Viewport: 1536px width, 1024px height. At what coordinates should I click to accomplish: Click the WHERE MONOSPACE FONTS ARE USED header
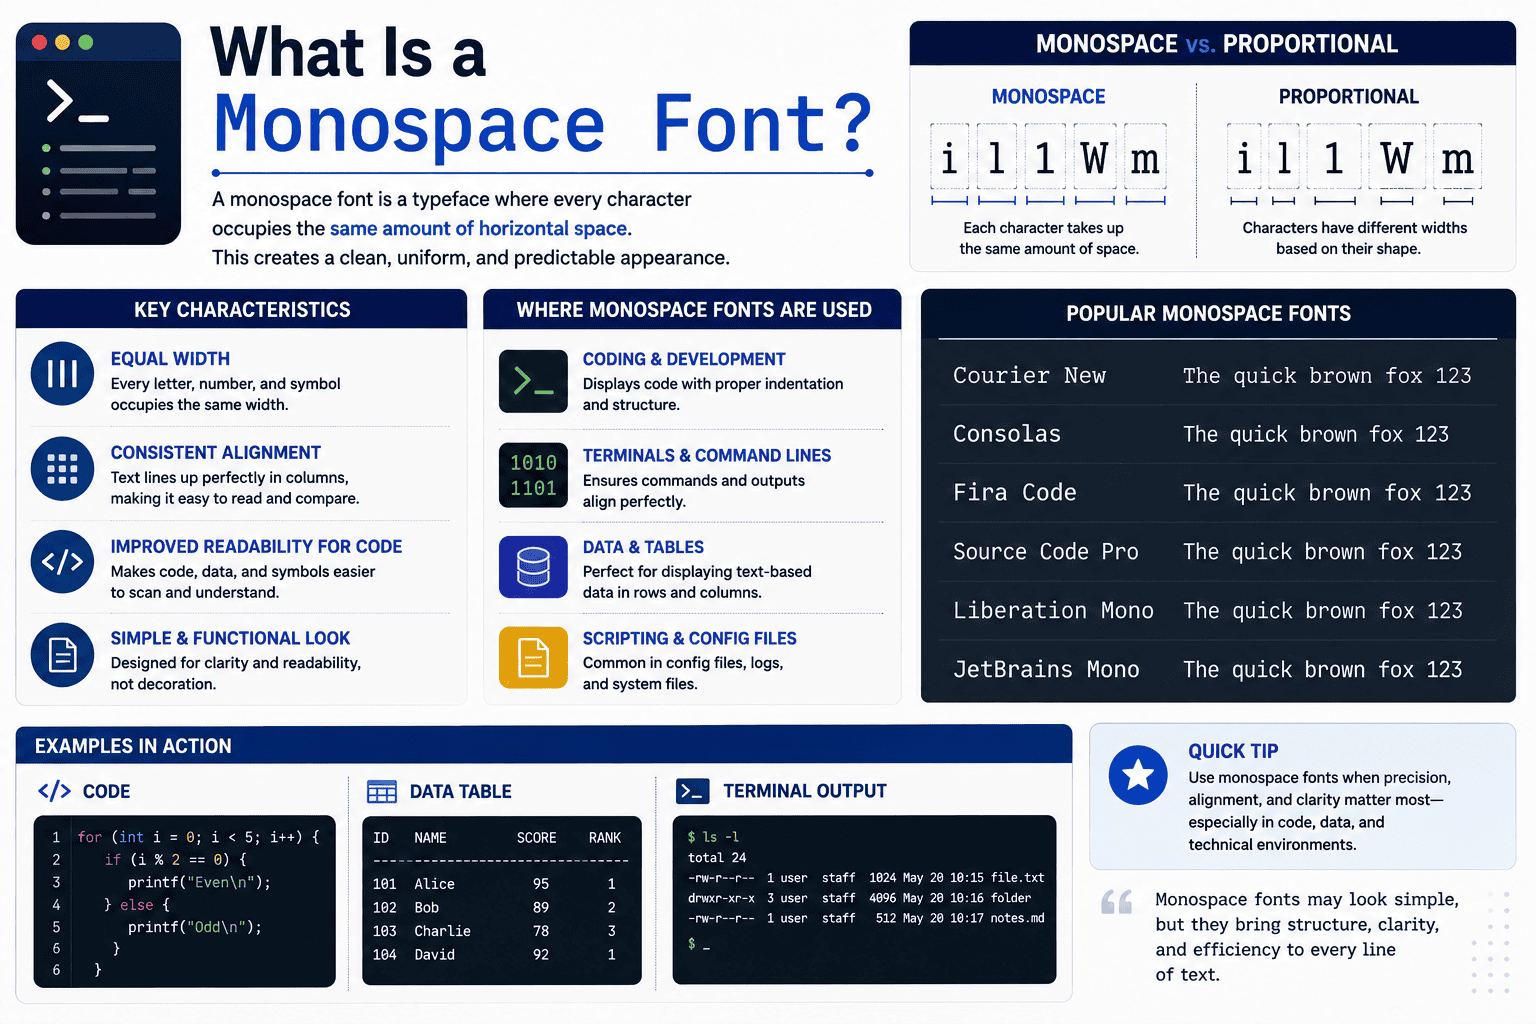pos(693,309)
